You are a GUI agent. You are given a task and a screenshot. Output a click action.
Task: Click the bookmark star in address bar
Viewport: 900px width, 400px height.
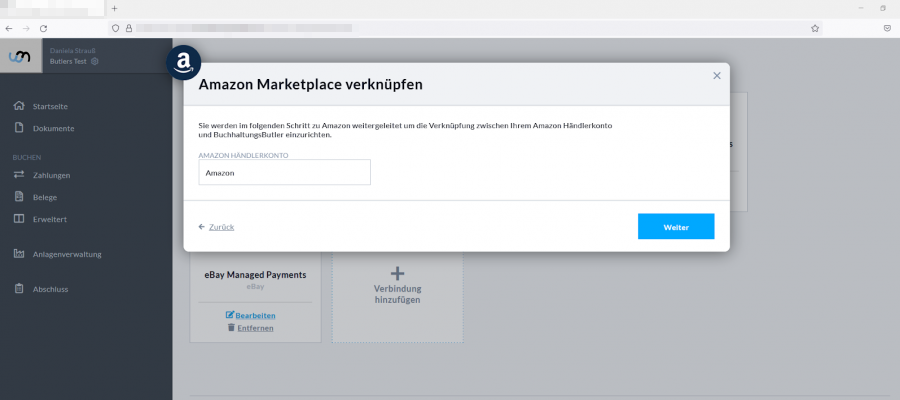(815, 29)
